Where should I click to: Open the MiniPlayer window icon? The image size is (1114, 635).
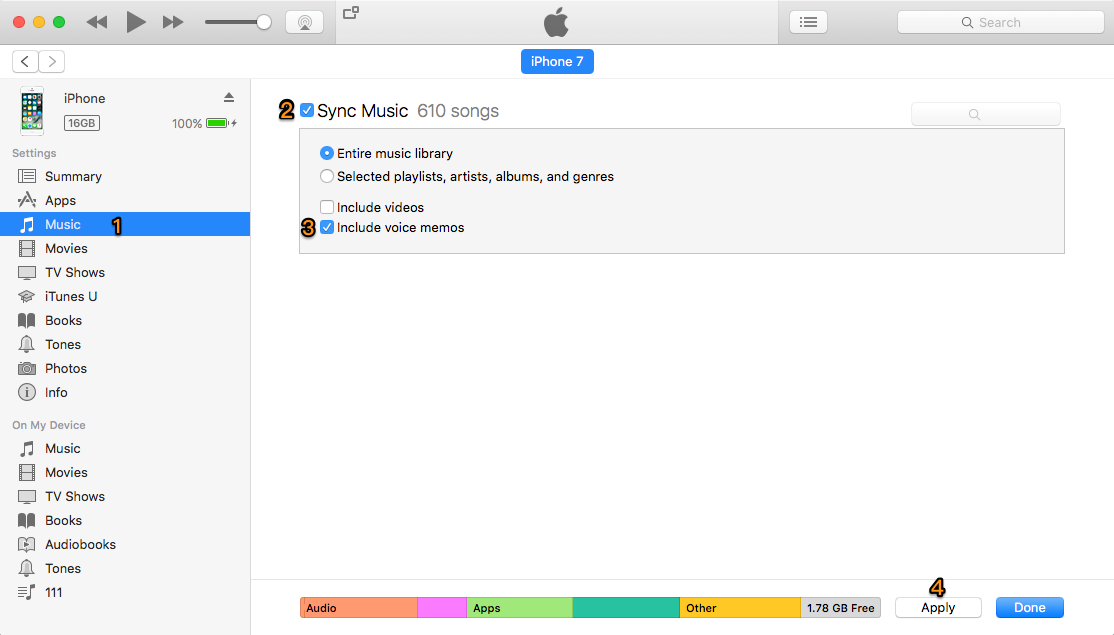(351, 13)
